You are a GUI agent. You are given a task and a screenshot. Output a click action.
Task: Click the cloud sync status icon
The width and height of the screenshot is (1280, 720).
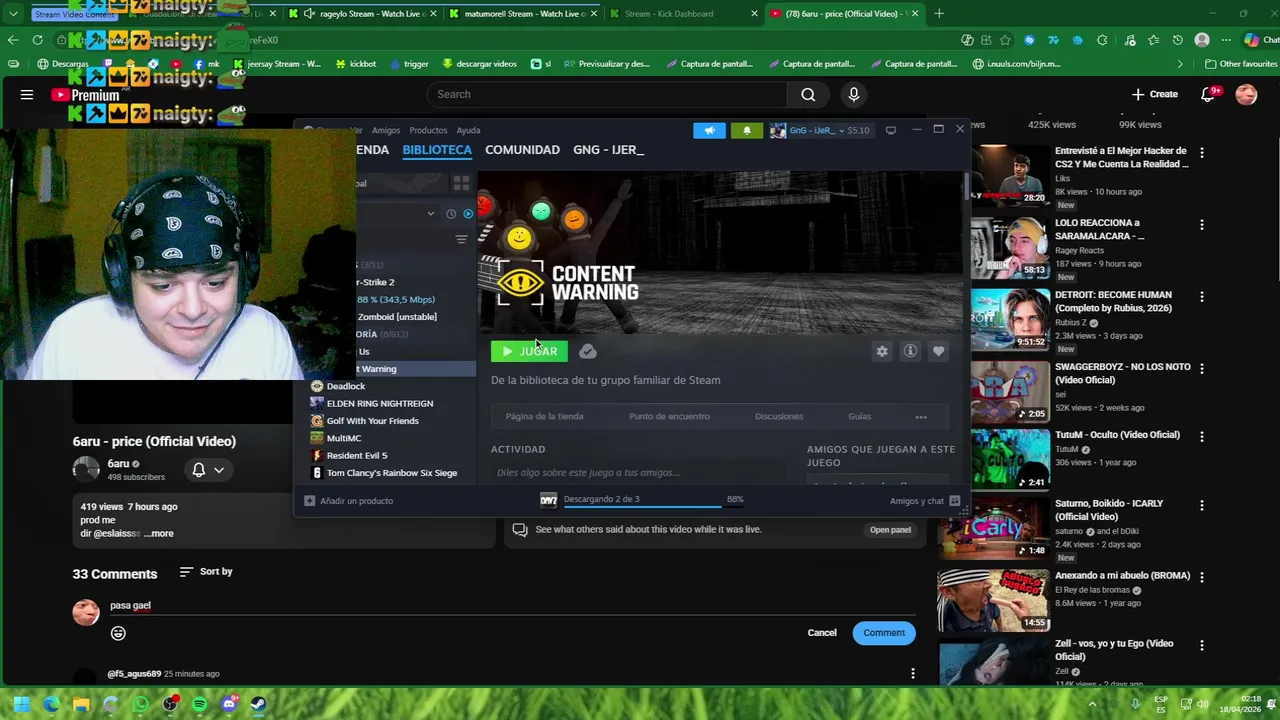[588, 351]
